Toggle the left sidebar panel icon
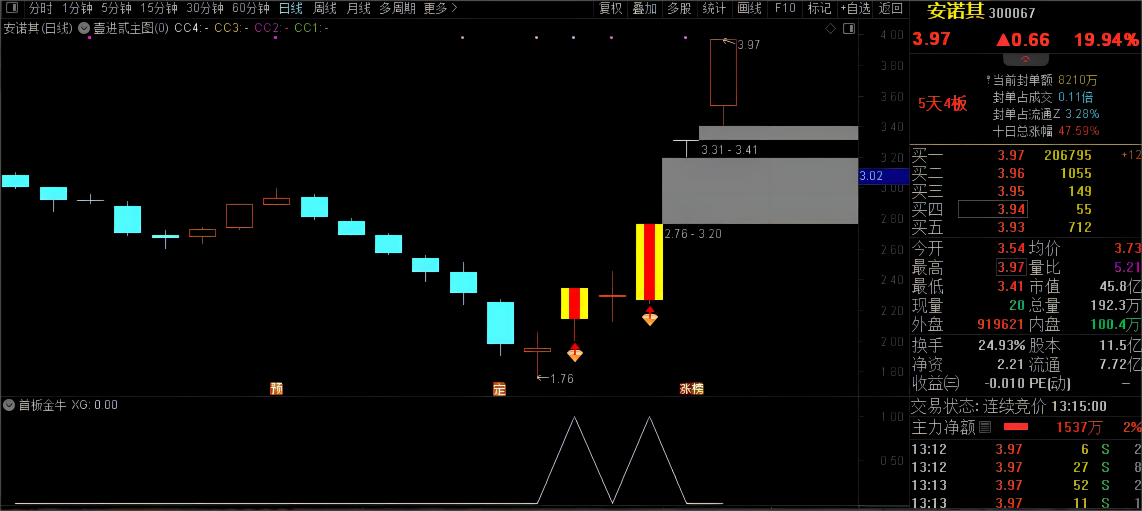Screen dimensions: 1142x511 coord(13,9)
